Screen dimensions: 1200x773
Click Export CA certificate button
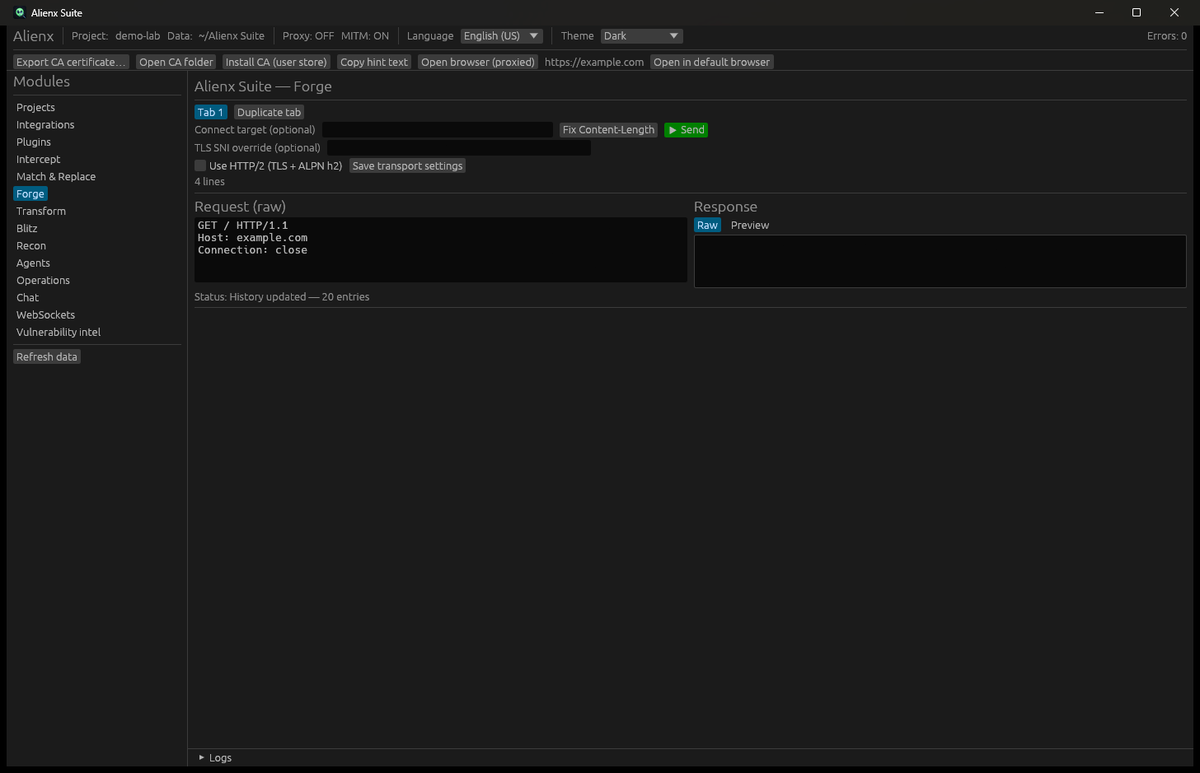tap(72, 62)
